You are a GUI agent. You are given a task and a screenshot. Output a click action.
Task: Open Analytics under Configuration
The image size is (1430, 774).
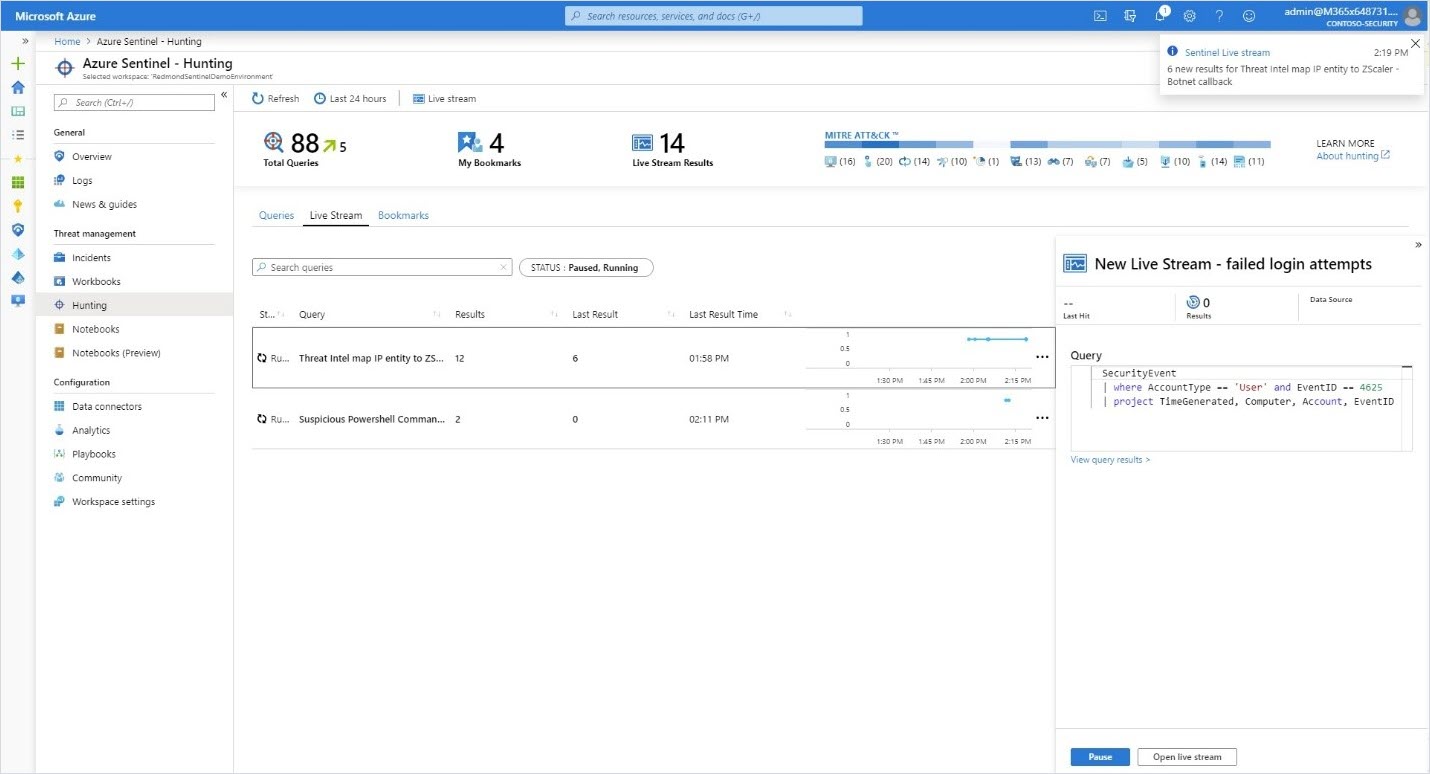click(92, 430)
